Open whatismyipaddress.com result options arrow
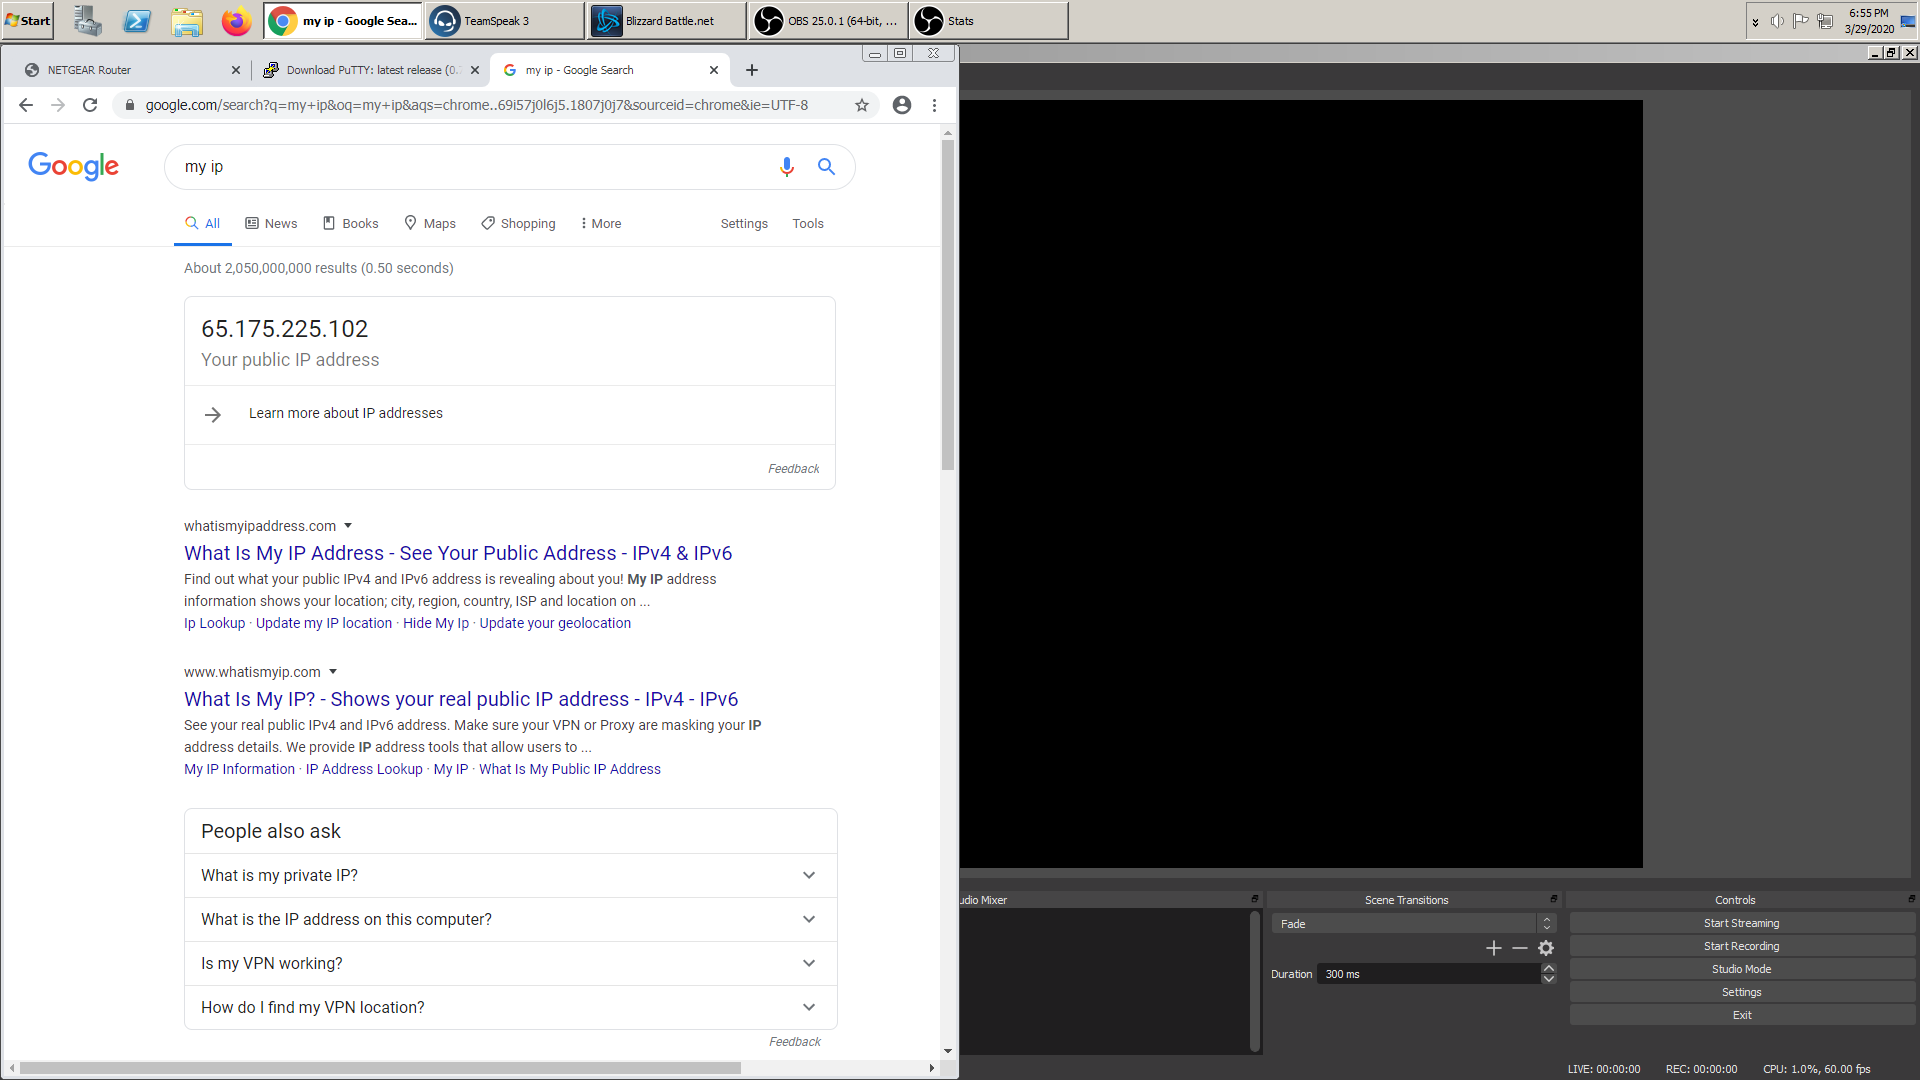1920x1080 pixels. pyautogui.click(x=348, y=526)
